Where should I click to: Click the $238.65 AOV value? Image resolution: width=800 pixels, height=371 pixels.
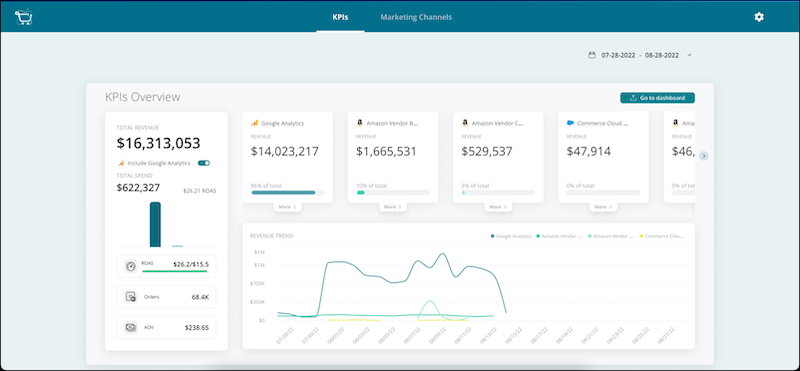[197, 328]
